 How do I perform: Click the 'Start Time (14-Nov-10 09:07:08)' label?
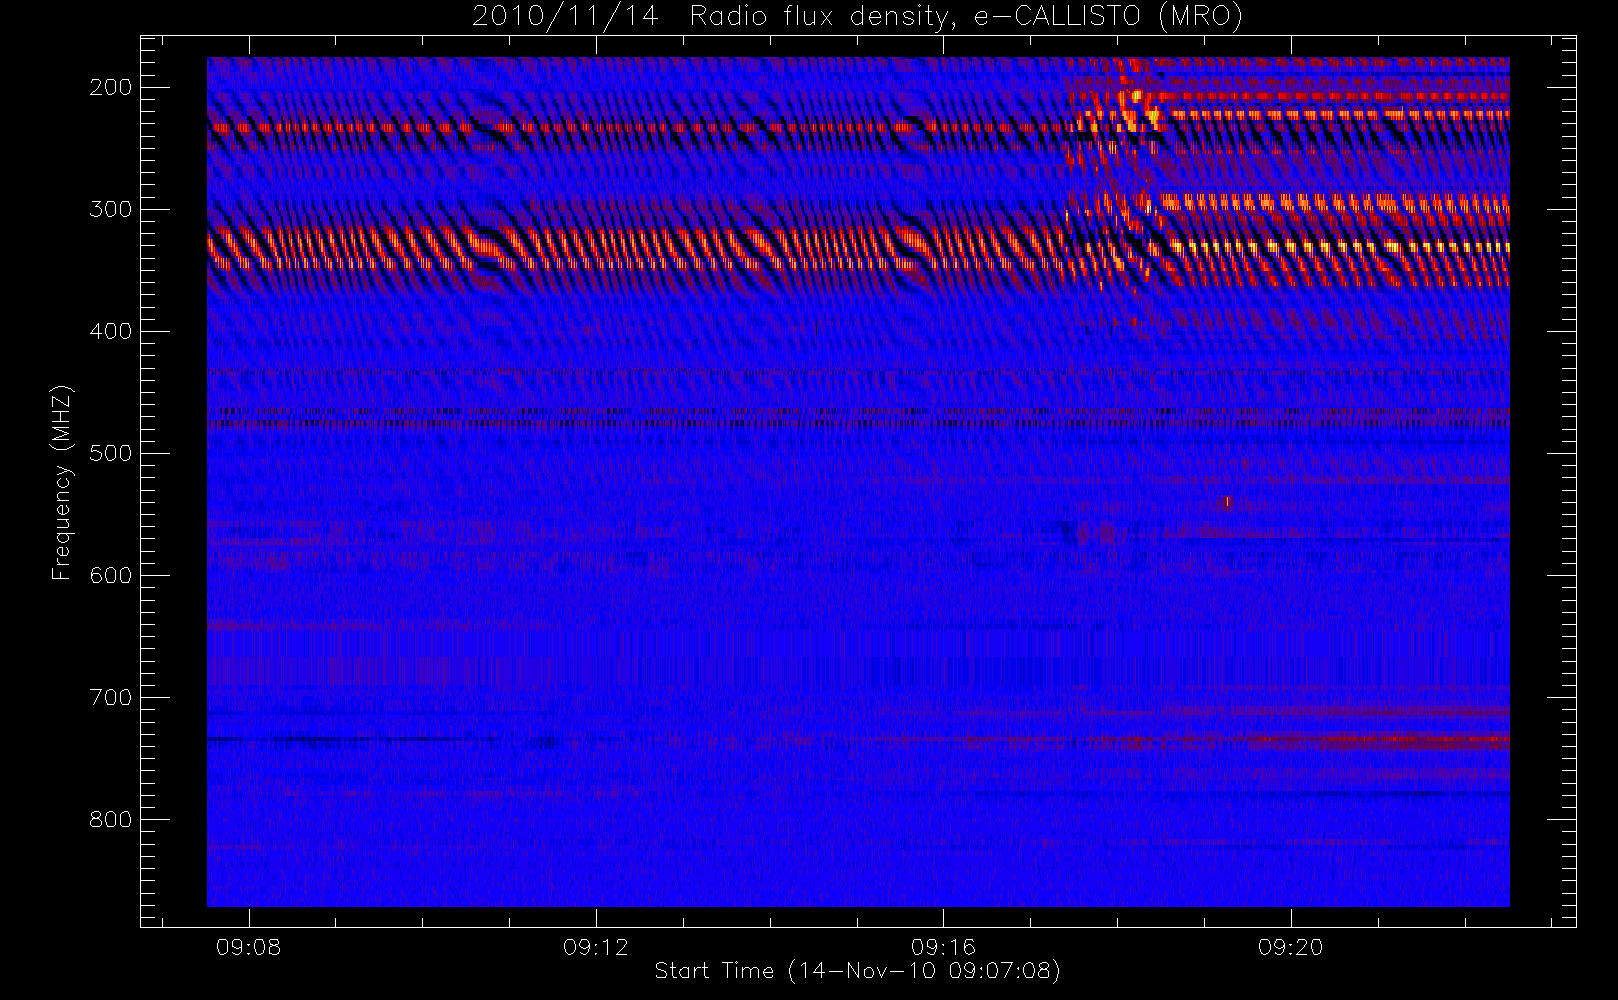click(x=857, y=971)
